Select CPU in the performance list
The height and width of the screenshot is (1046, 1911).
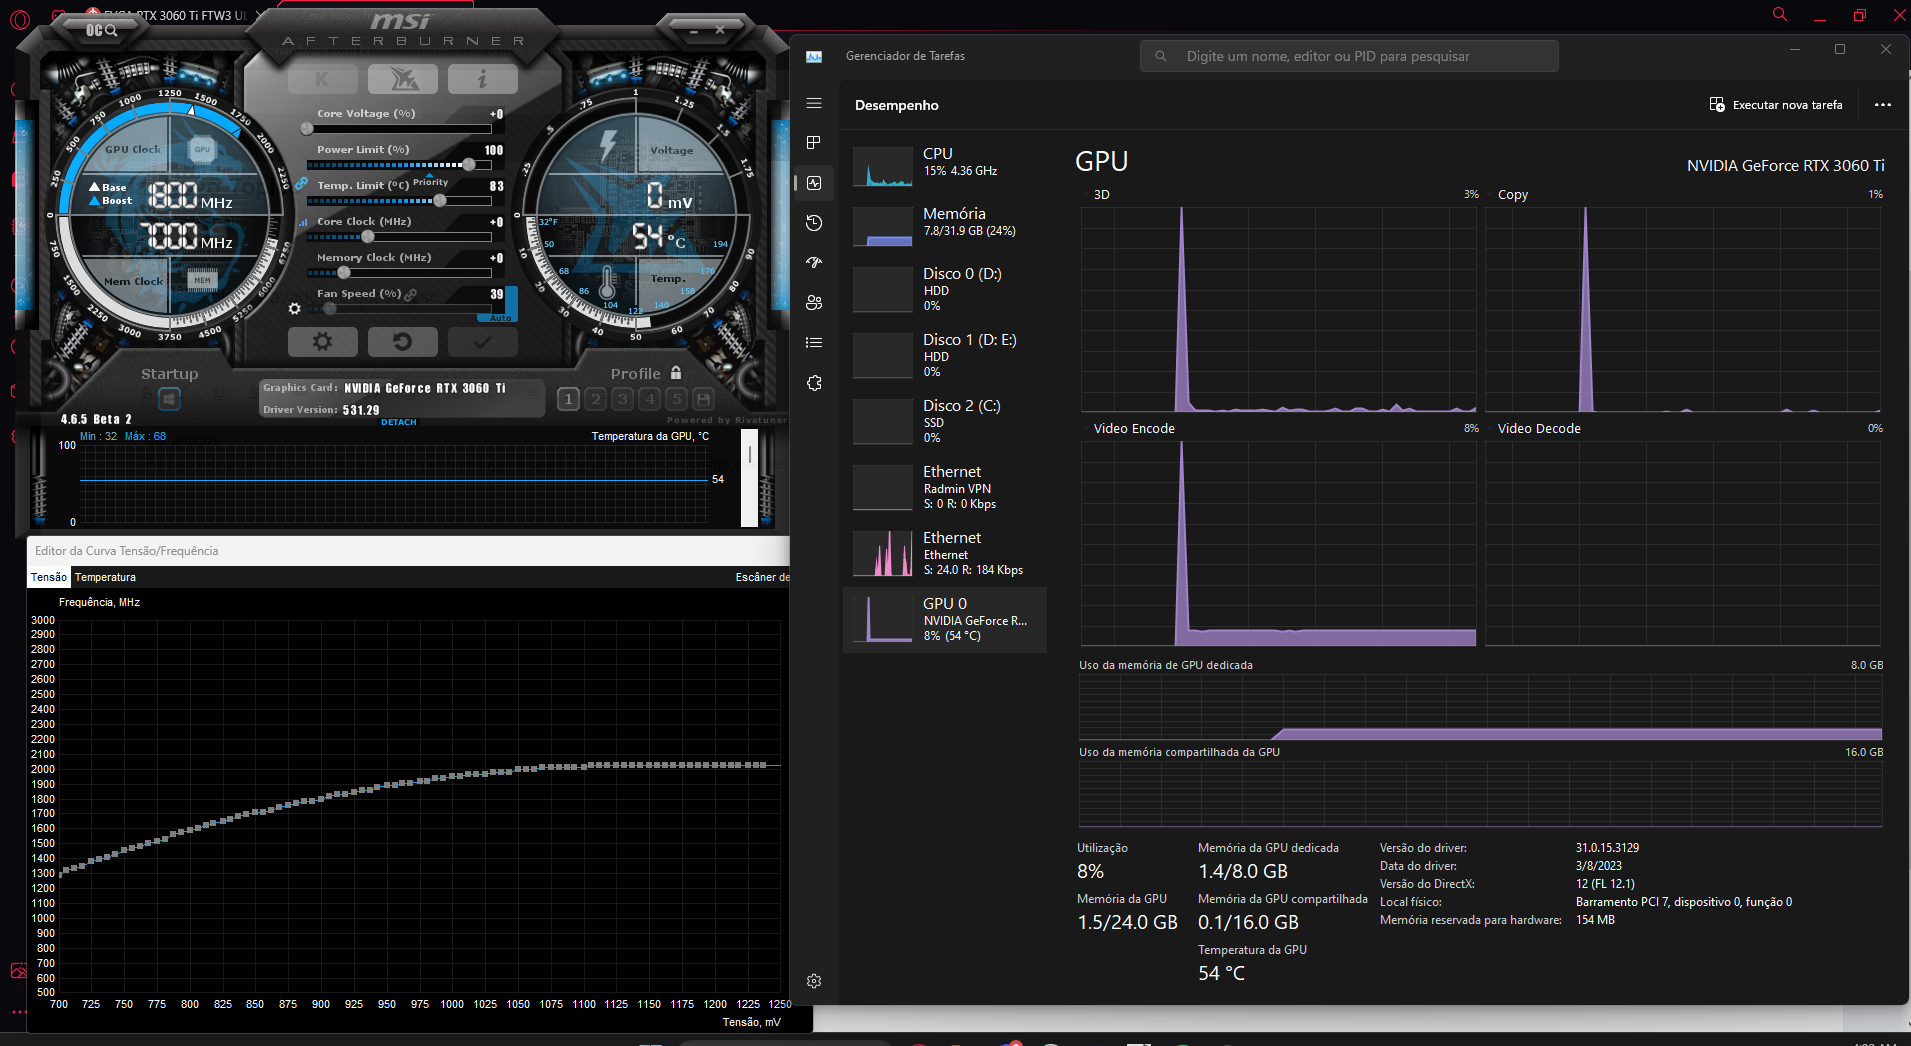(945, 165)
